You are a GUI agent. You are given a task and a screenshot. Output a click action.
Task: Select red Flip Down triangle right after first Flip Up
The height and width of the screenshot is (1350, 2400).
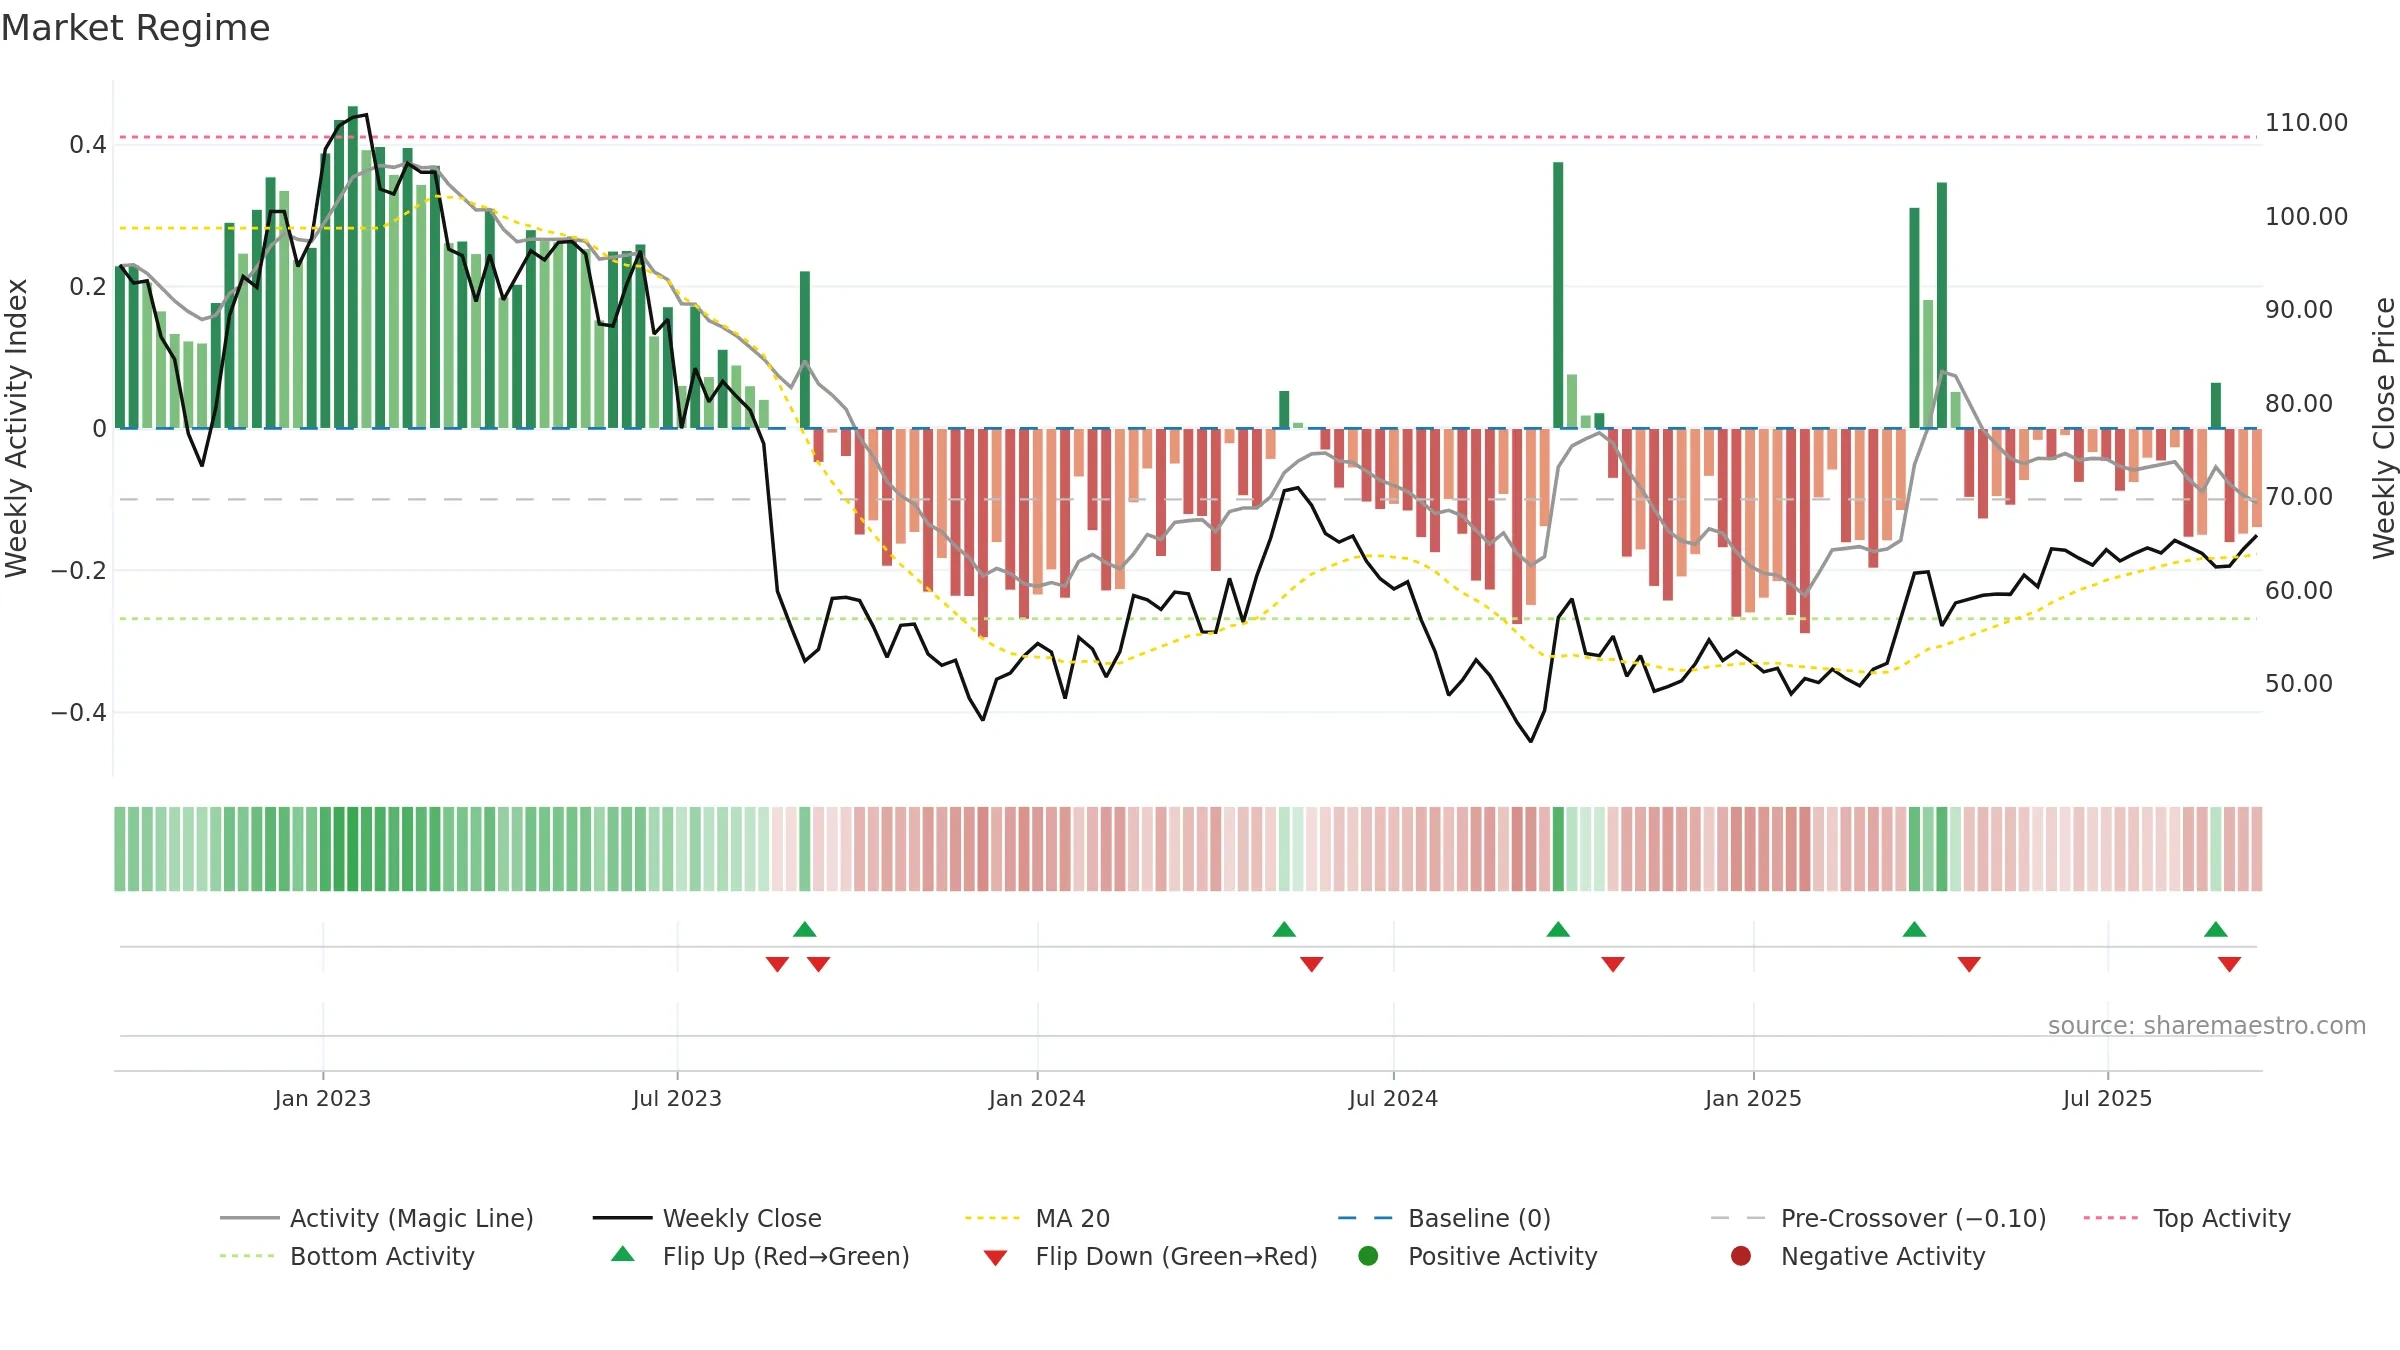click(818, 964)
